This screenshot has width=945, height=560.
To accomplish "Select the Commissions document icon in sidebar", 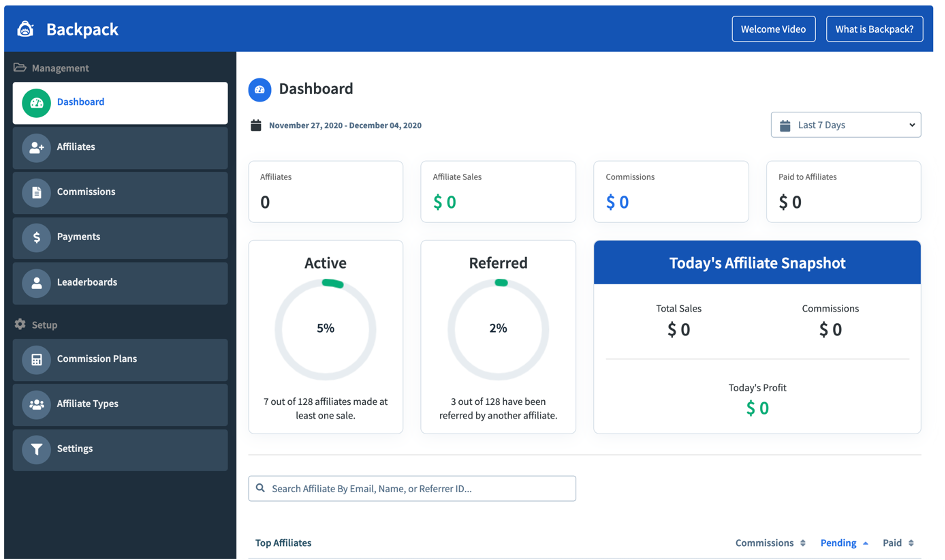I will pos(36,192).
